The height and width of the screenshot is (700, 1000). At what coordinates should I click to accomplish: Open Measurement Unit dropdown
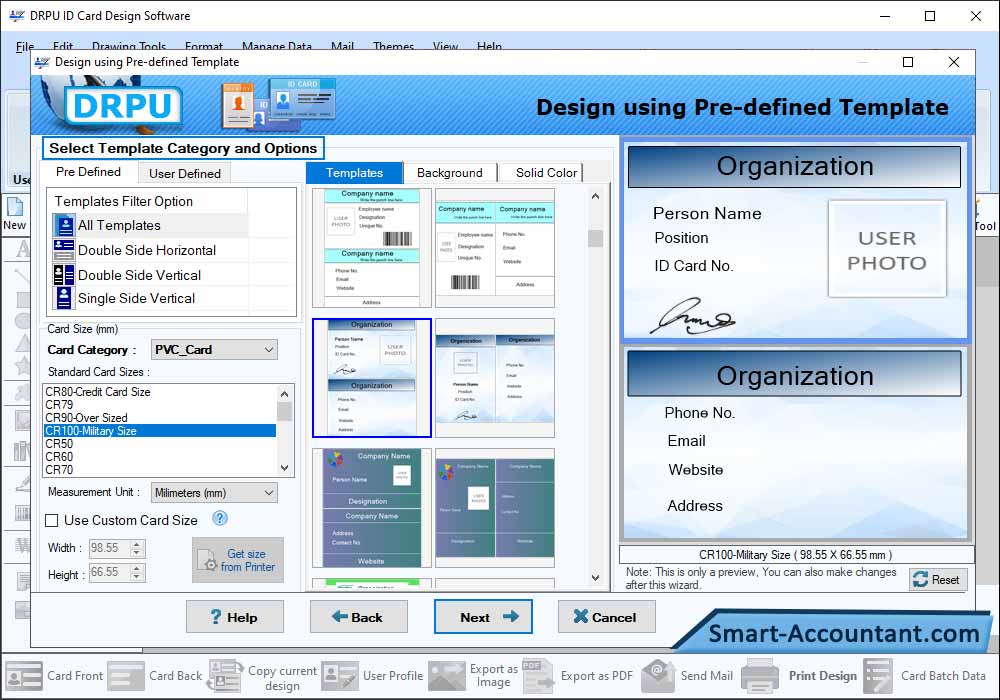[214, 493]
